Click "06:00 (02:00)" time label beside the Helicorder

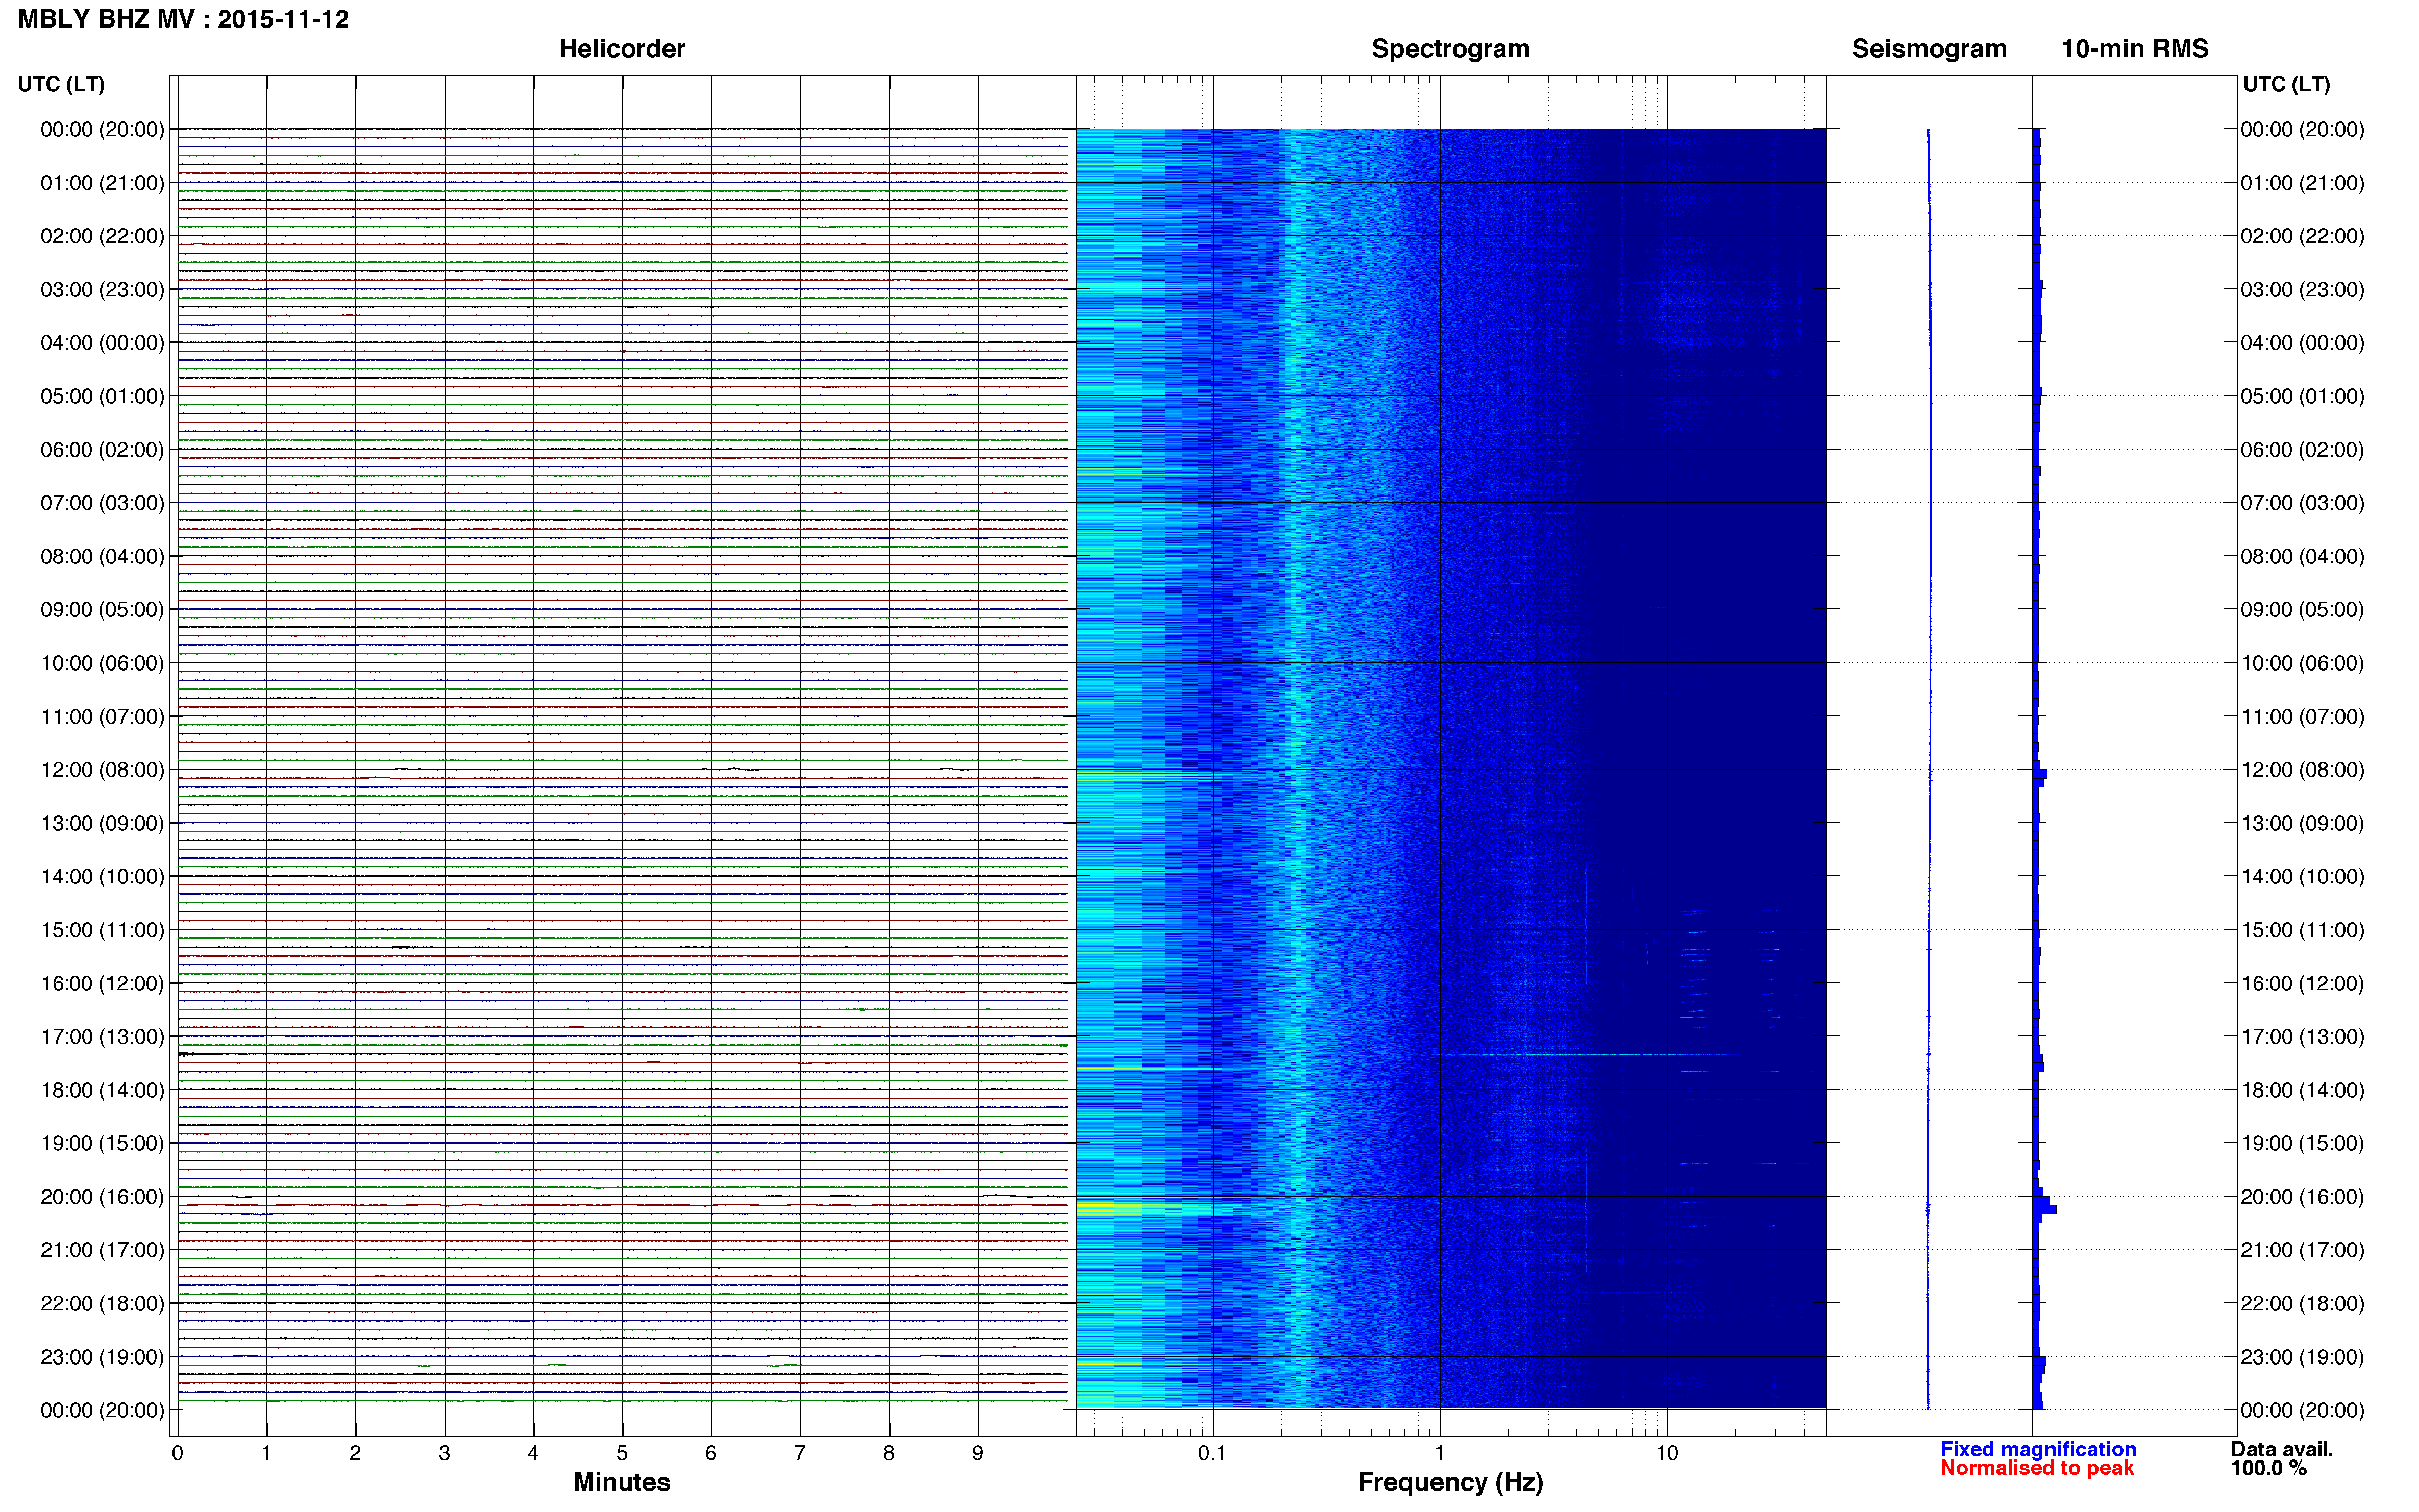102,450
